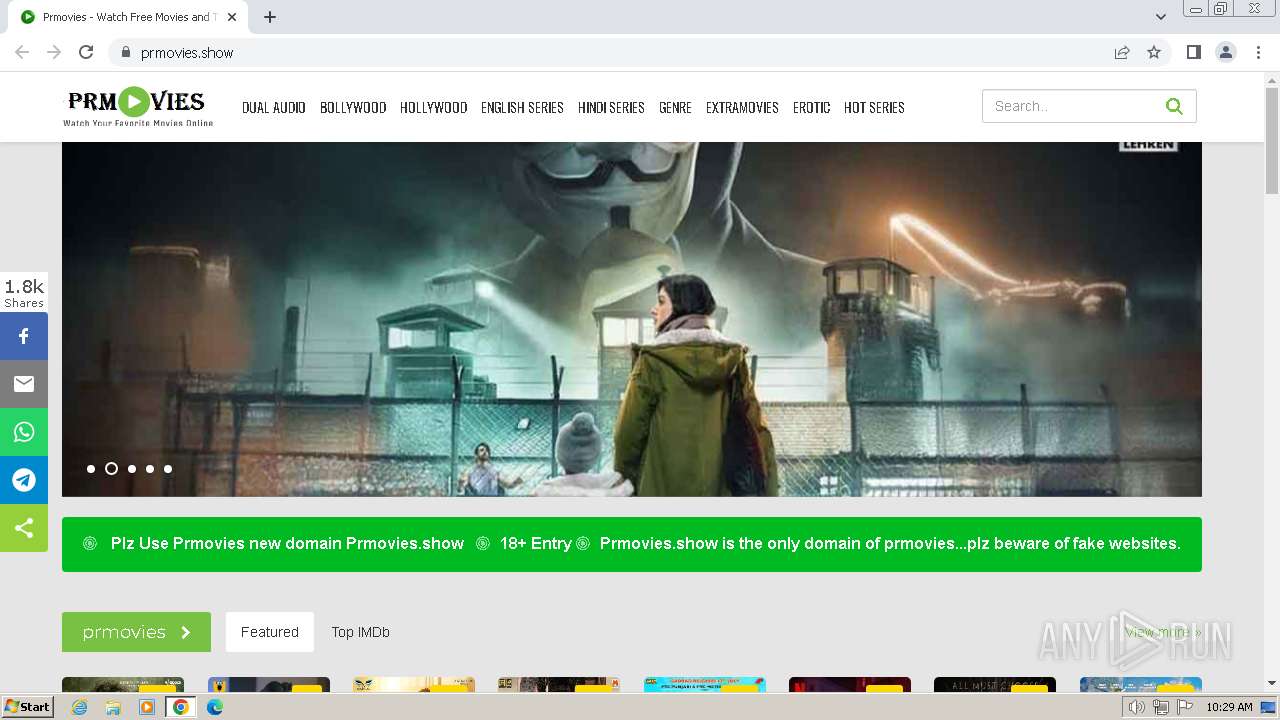The height and width of the screenshot is (720, 1280).
Task: Click the address bar URL
Action: (187, 53)
